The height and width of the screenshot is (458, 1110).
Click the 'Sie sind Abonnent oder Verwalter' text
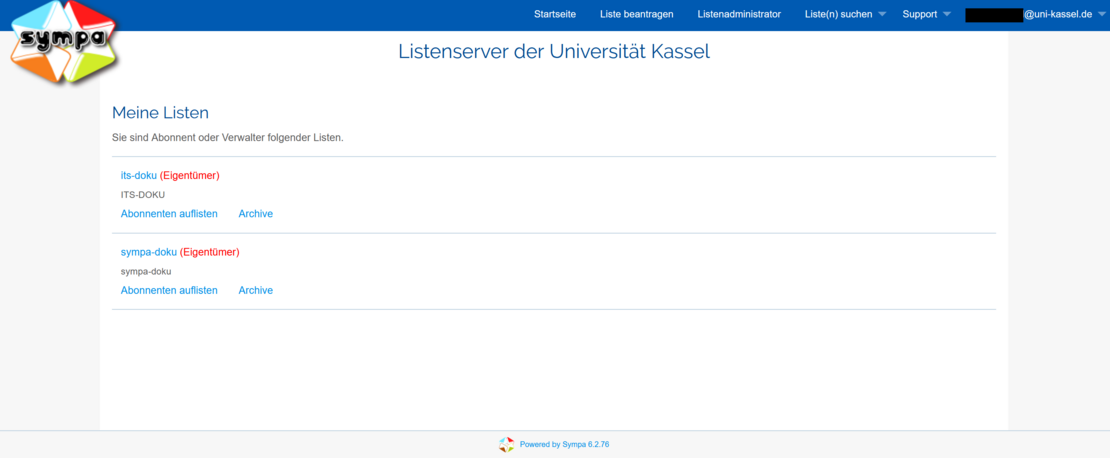(x=228, y=138)
